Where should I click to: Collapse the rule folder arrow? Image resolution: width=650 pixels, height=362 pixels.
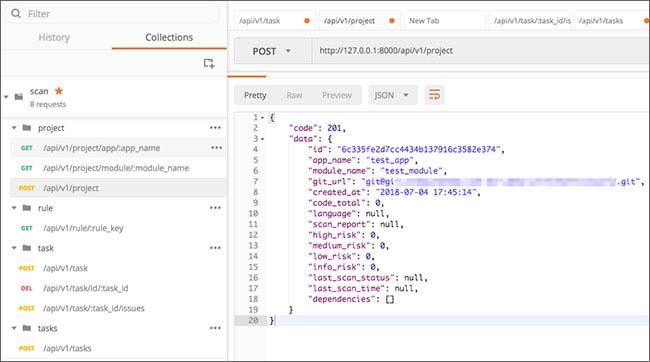coord(14,208)
